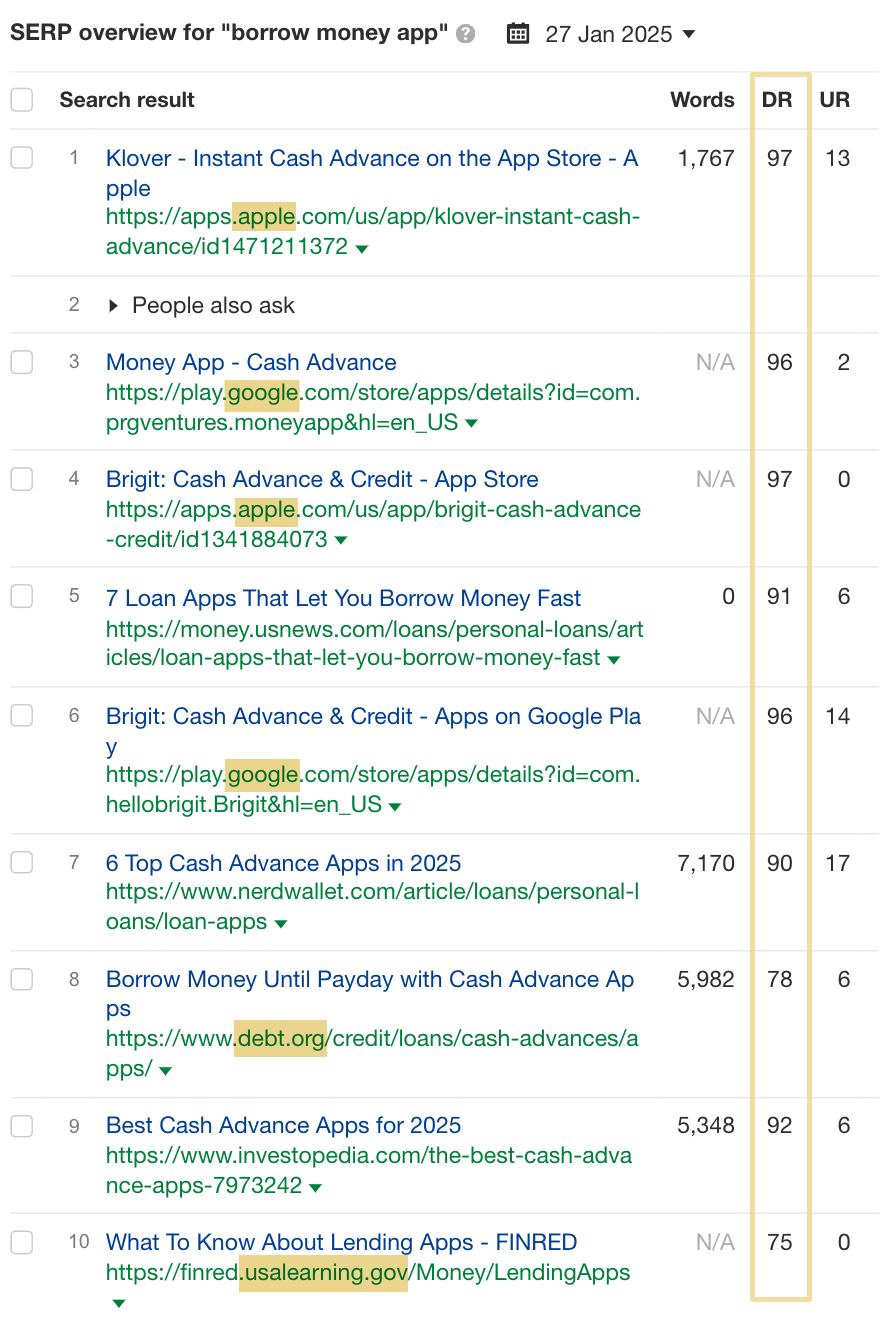Open URL dropdown for investopedia.com link

point(316,1188)
